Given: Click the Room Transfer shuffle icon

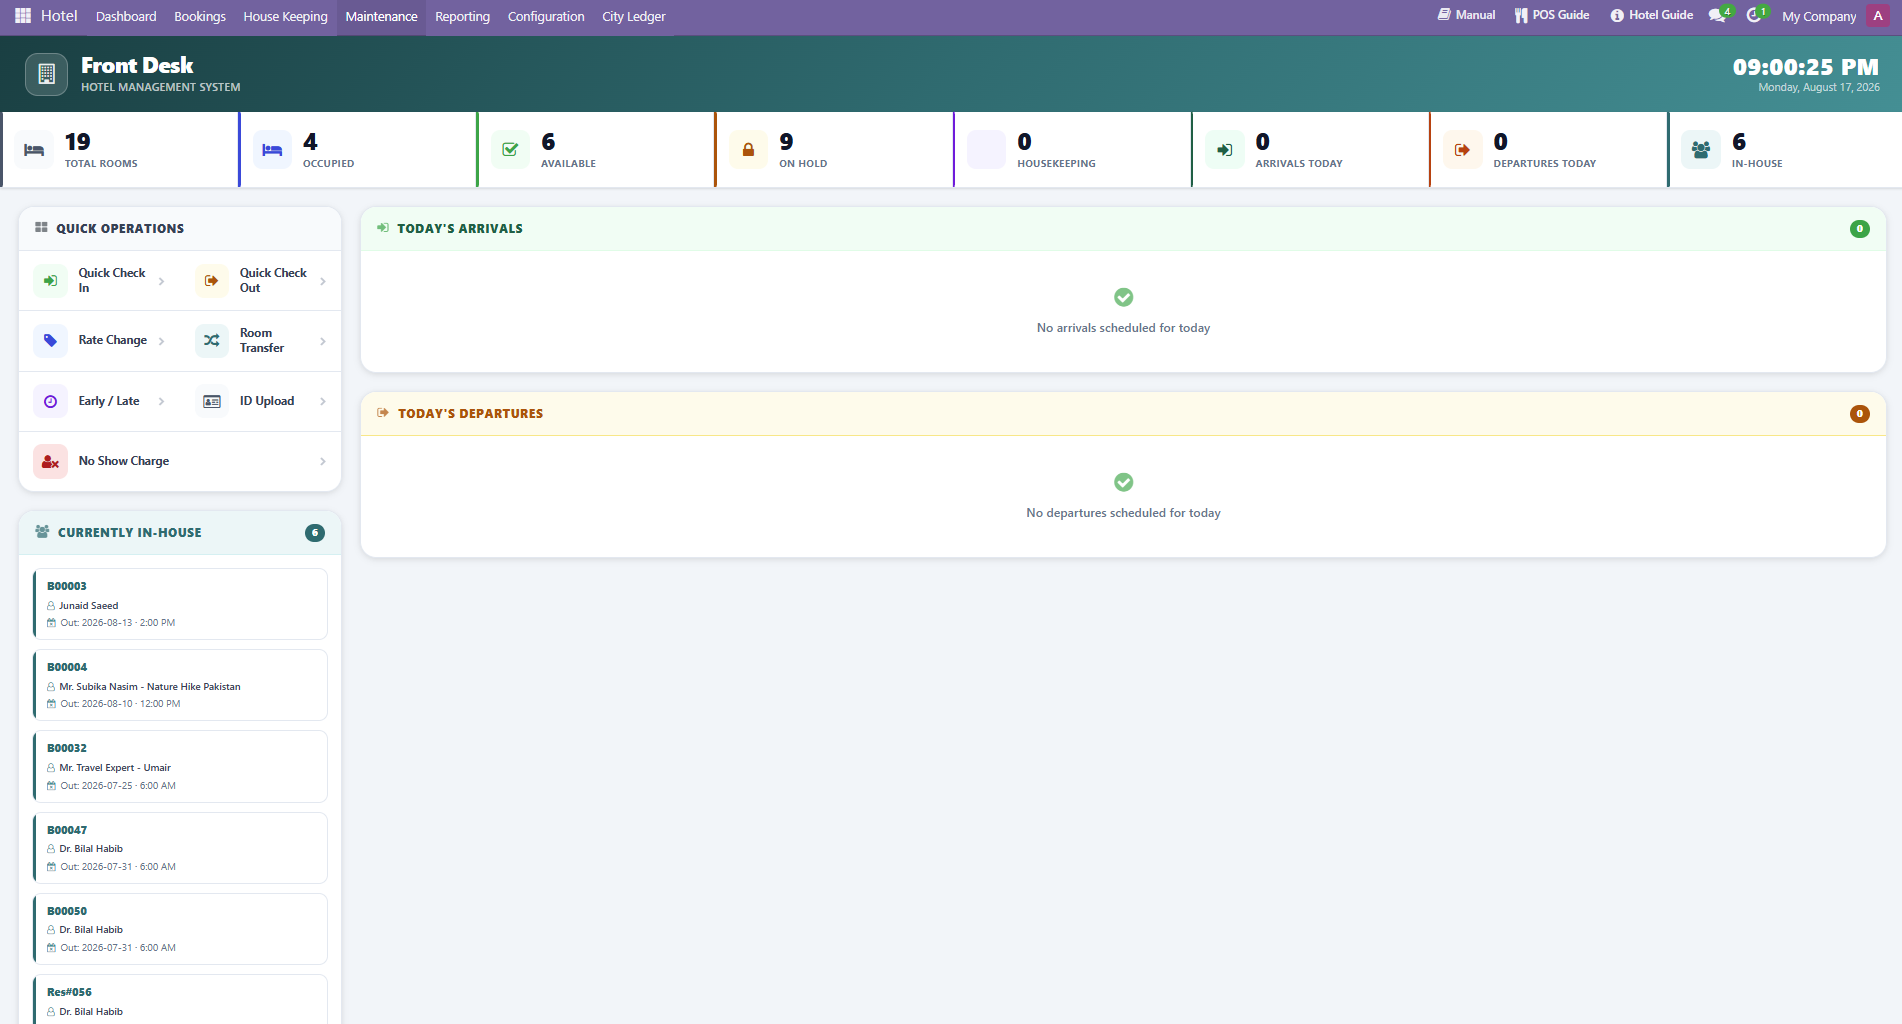Looking at the screenshot, I should click(212, 341).
